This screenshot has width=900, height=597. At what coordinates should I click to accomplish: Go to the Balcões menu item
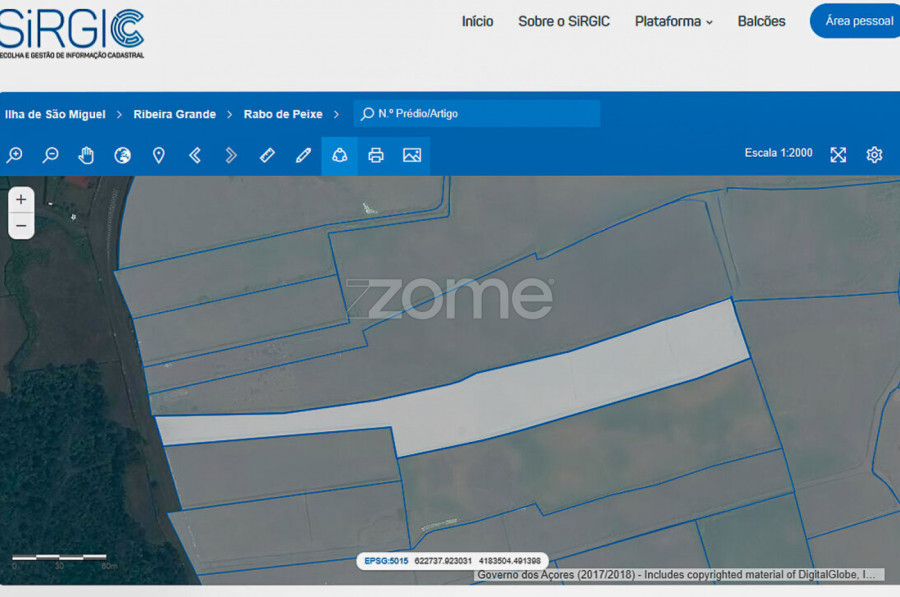(x=761, y=21)
